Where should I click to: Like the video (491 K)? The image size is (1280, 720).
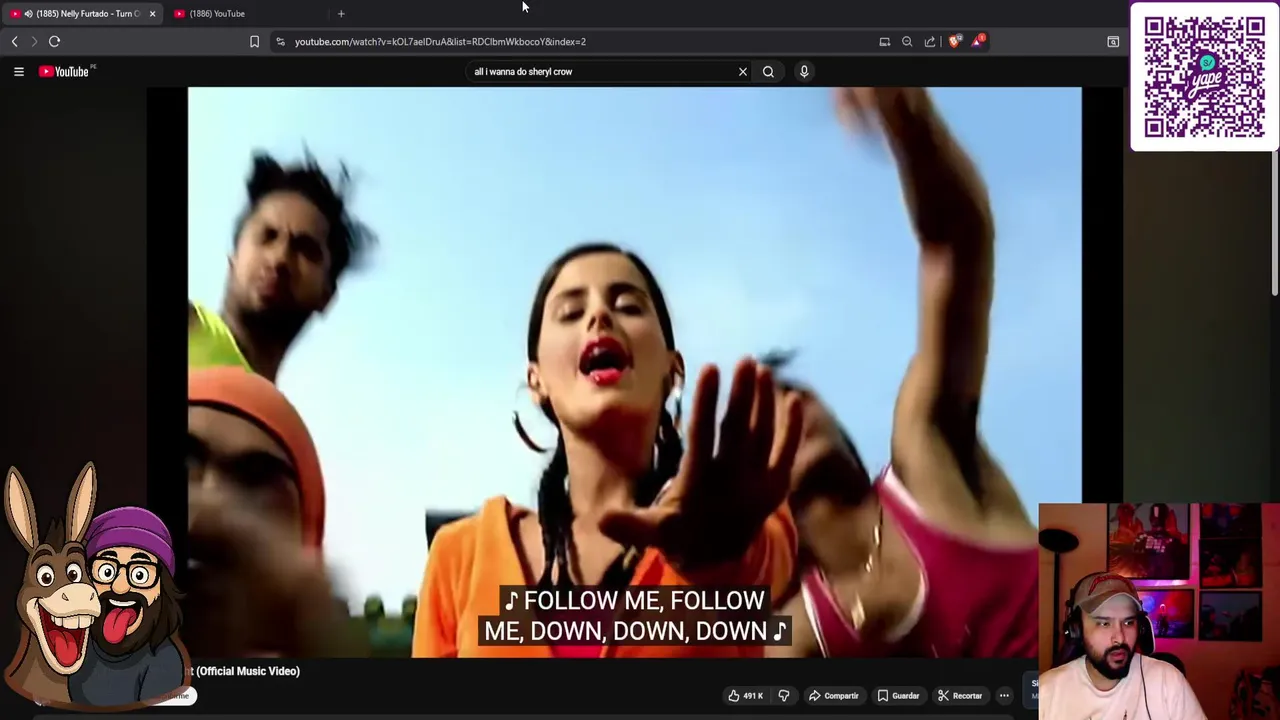tap(745, 696)
